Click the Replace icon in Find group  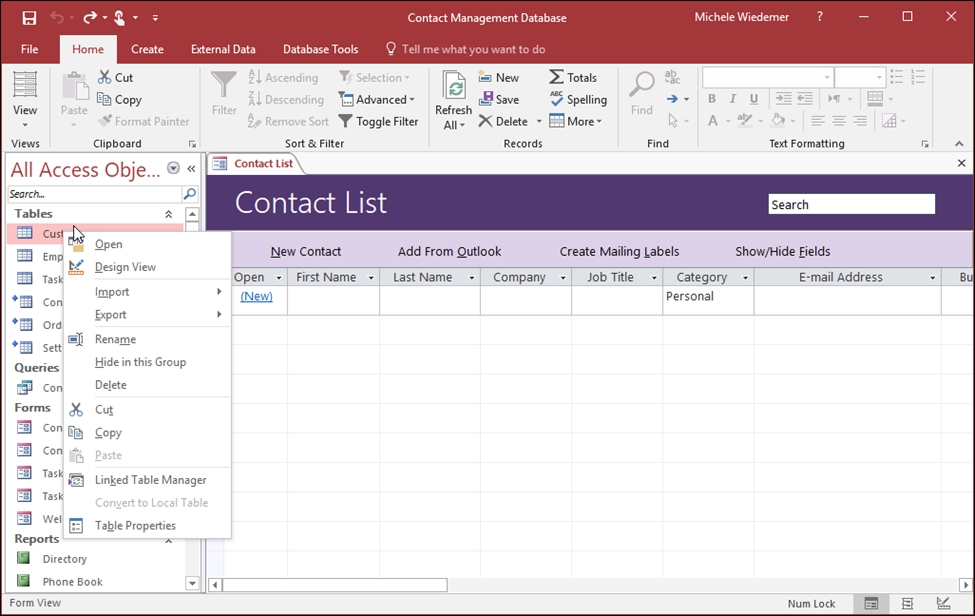pos(672,77)
